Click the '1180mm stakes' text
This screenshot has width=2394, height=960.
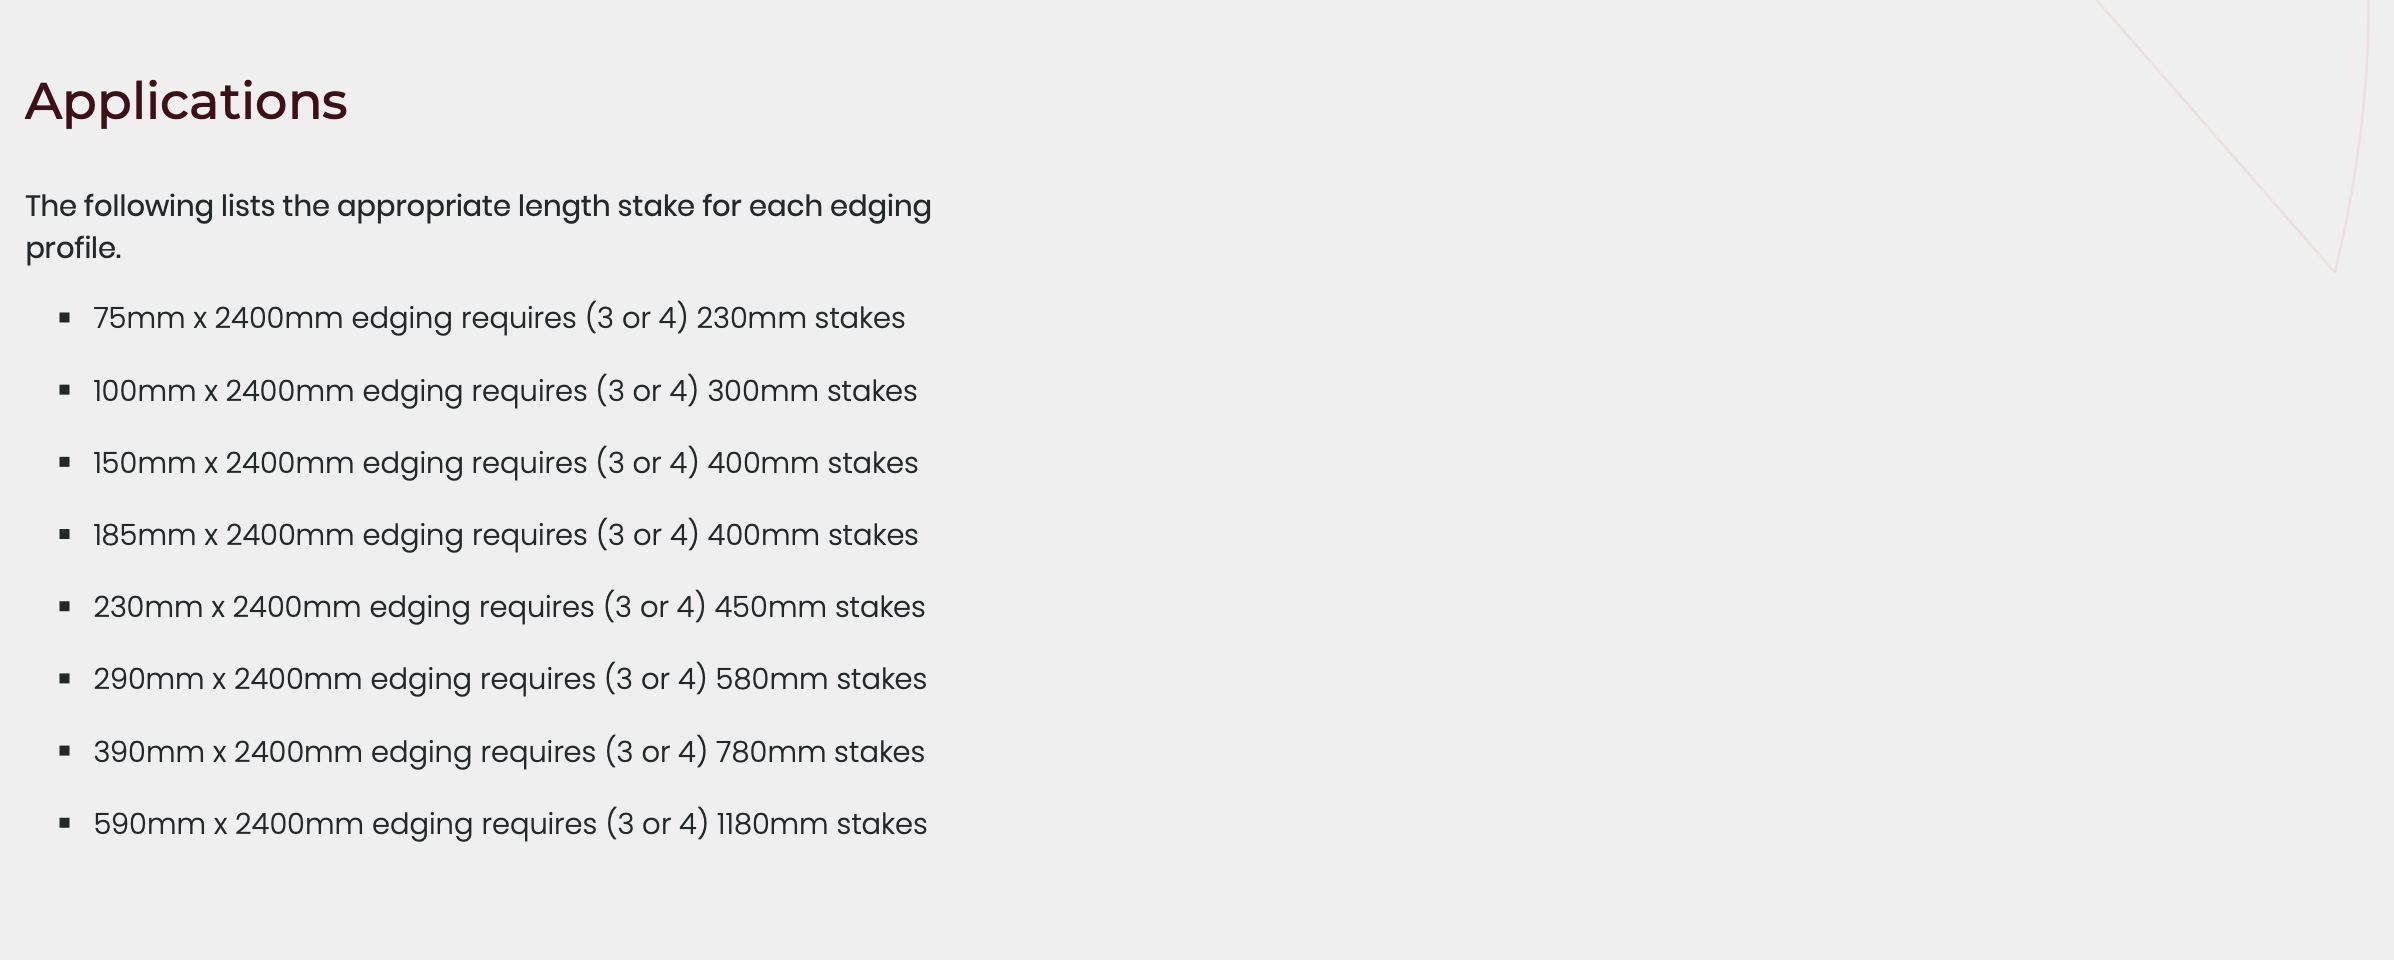coord(822,824)
